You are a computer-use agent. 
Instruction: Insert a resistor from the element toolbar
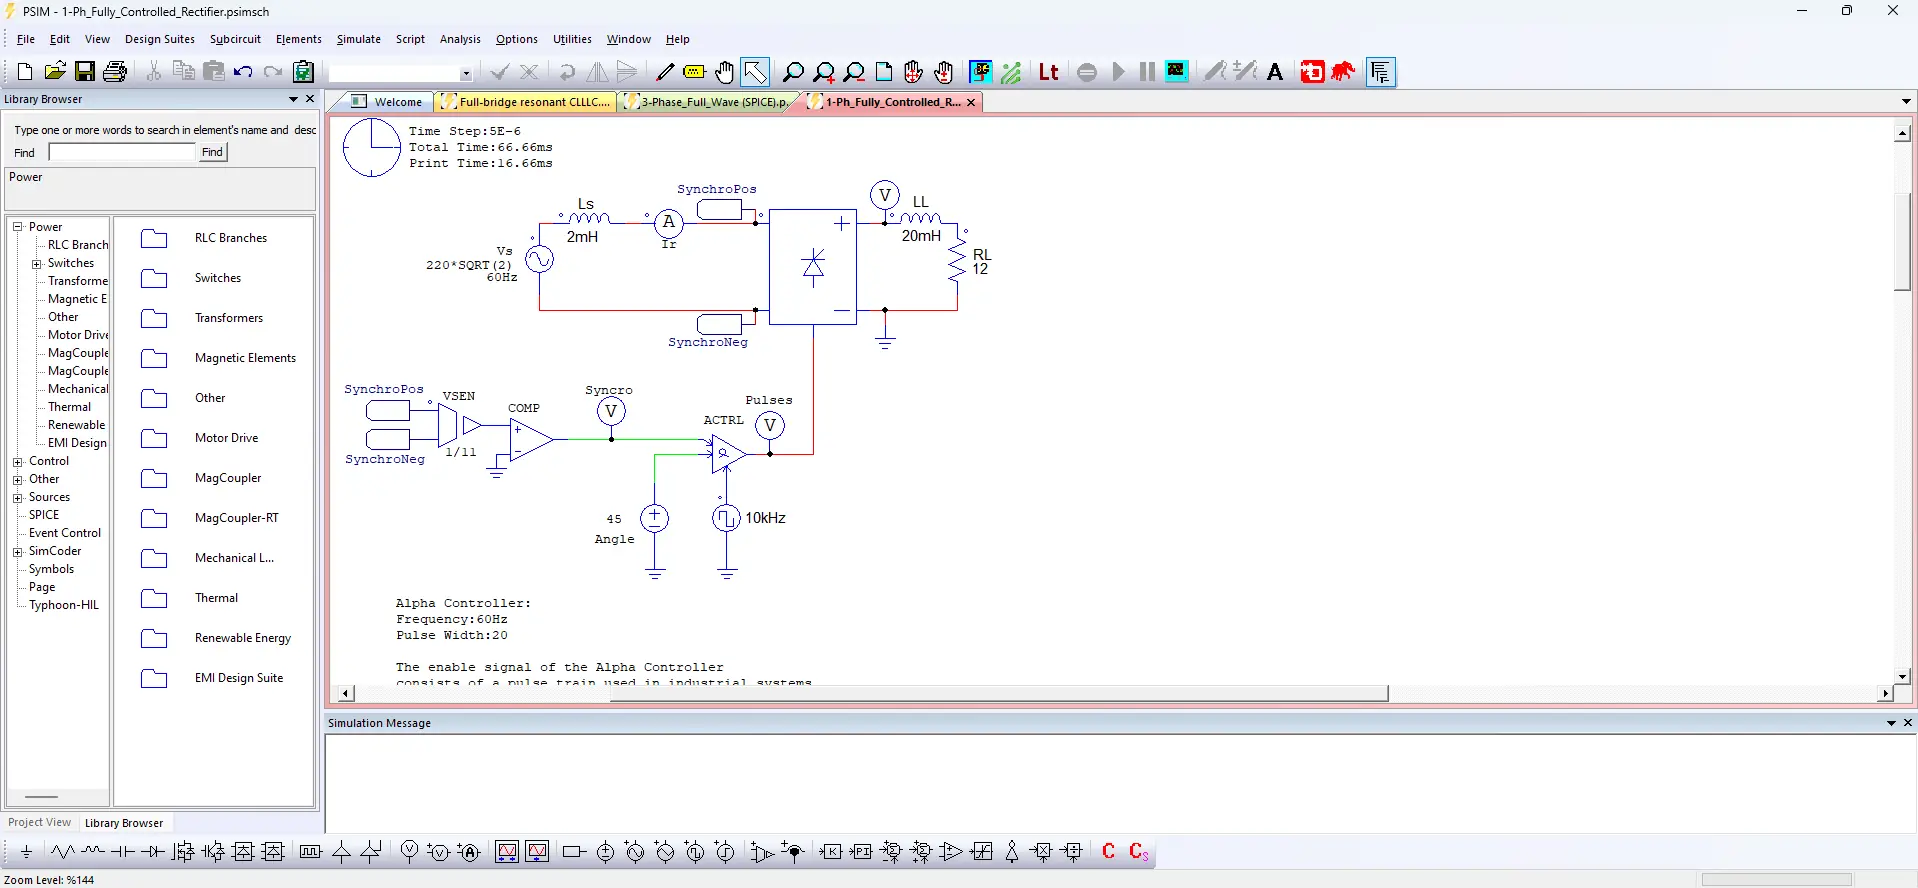(x=62, y=852)
